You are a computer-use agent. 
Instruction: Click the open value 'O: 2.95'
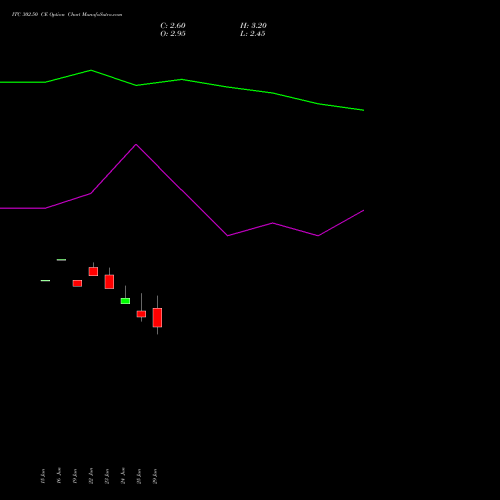[173, 34]
